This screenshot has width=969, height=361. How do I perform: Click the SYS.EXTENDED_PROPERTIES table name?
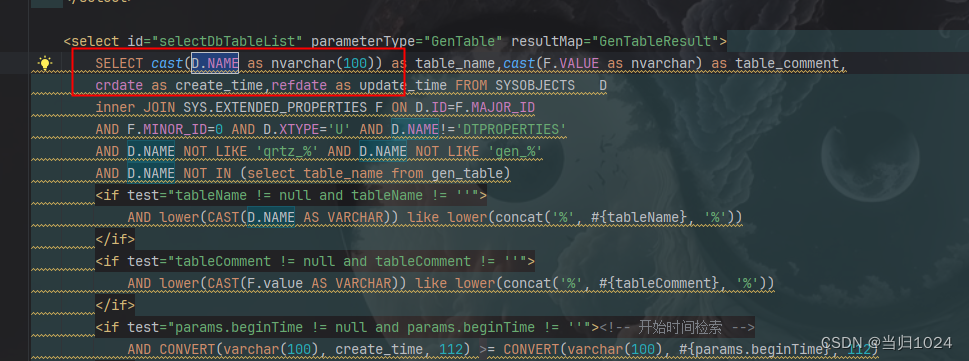point(275,108)
